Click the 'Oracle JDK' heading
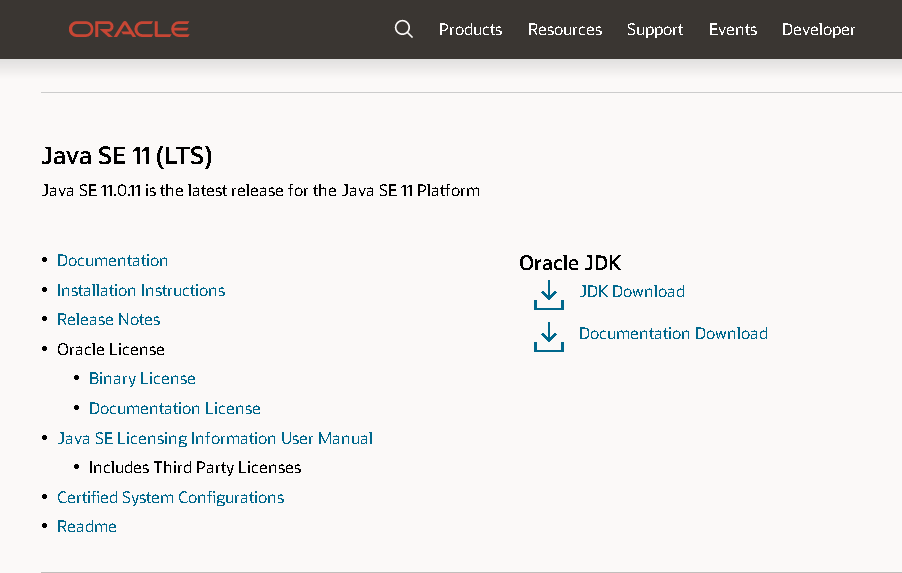Image resolution: width=902 pixels, height=573 pixels. 570,263
